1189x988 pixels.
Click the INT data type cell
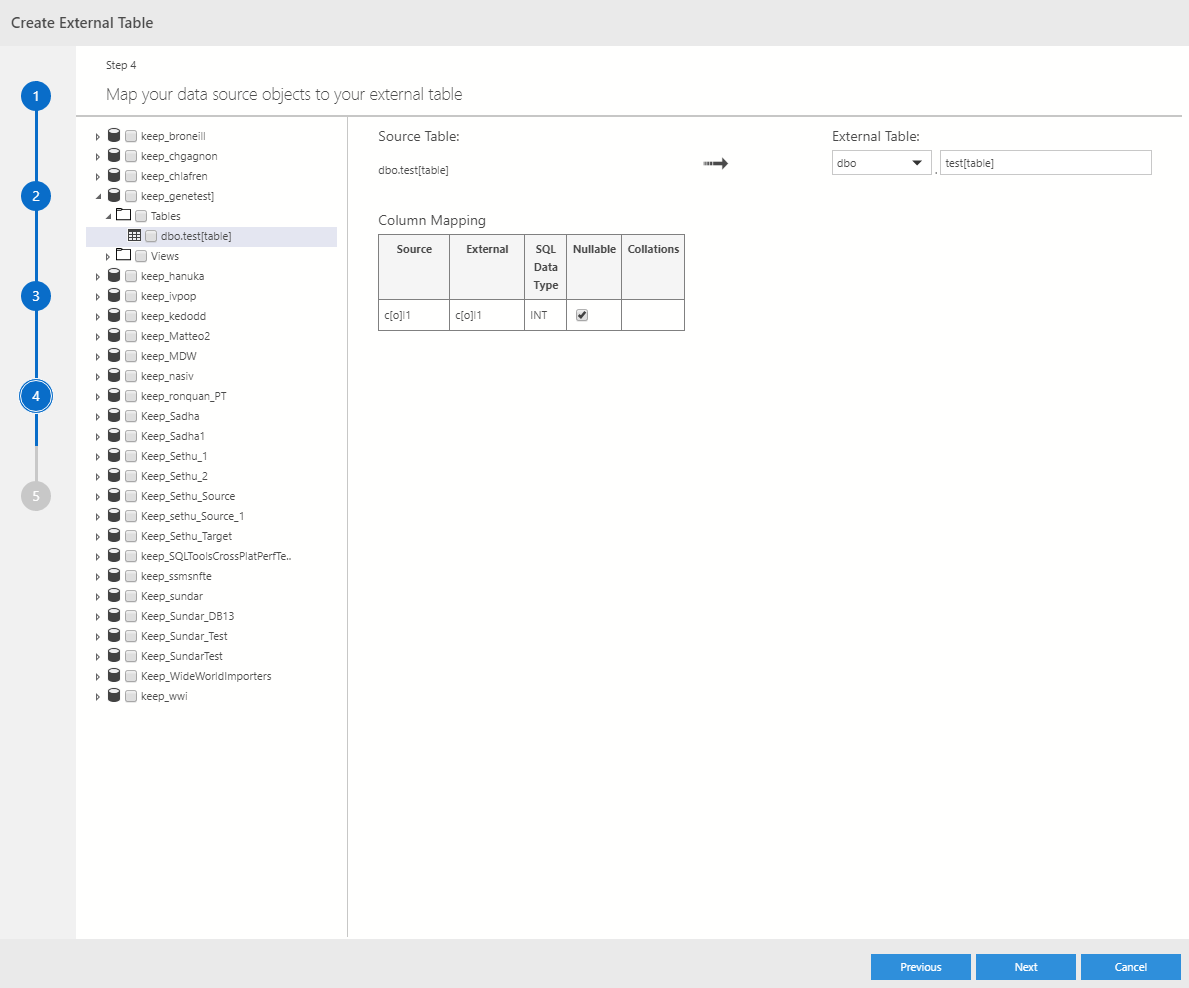click(x=545, y=315)
